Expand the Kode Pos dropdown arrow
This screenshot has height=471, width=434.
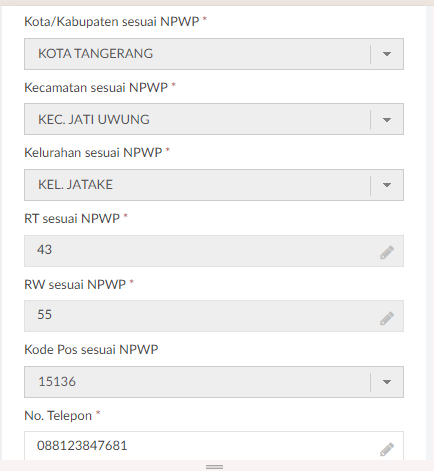[x=387, y=382]
